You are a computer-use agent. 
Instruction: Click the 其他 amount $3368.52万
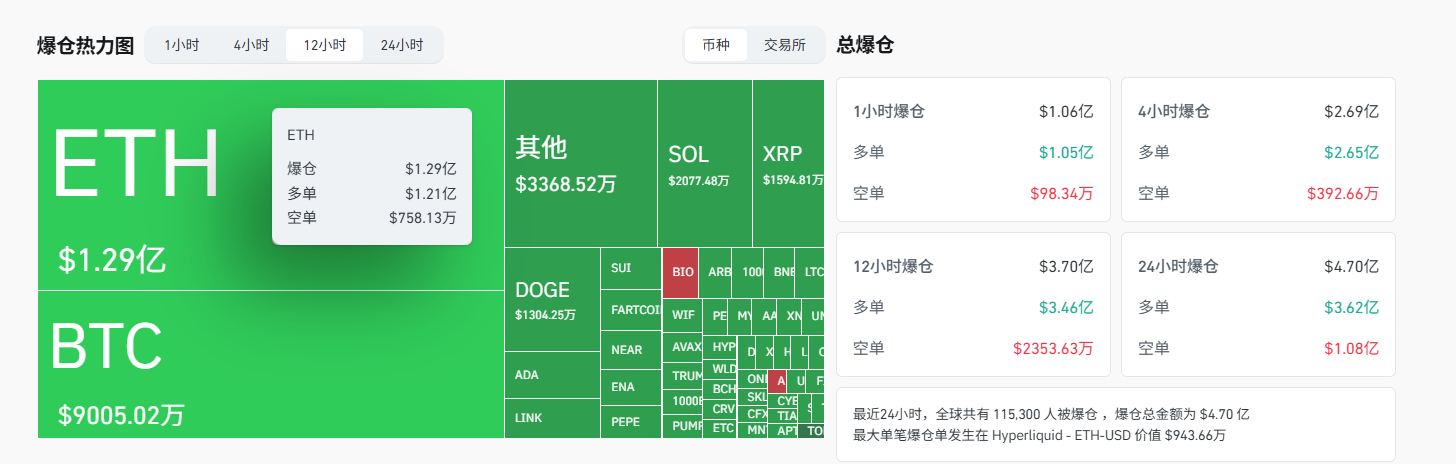(x=565, y=184)
